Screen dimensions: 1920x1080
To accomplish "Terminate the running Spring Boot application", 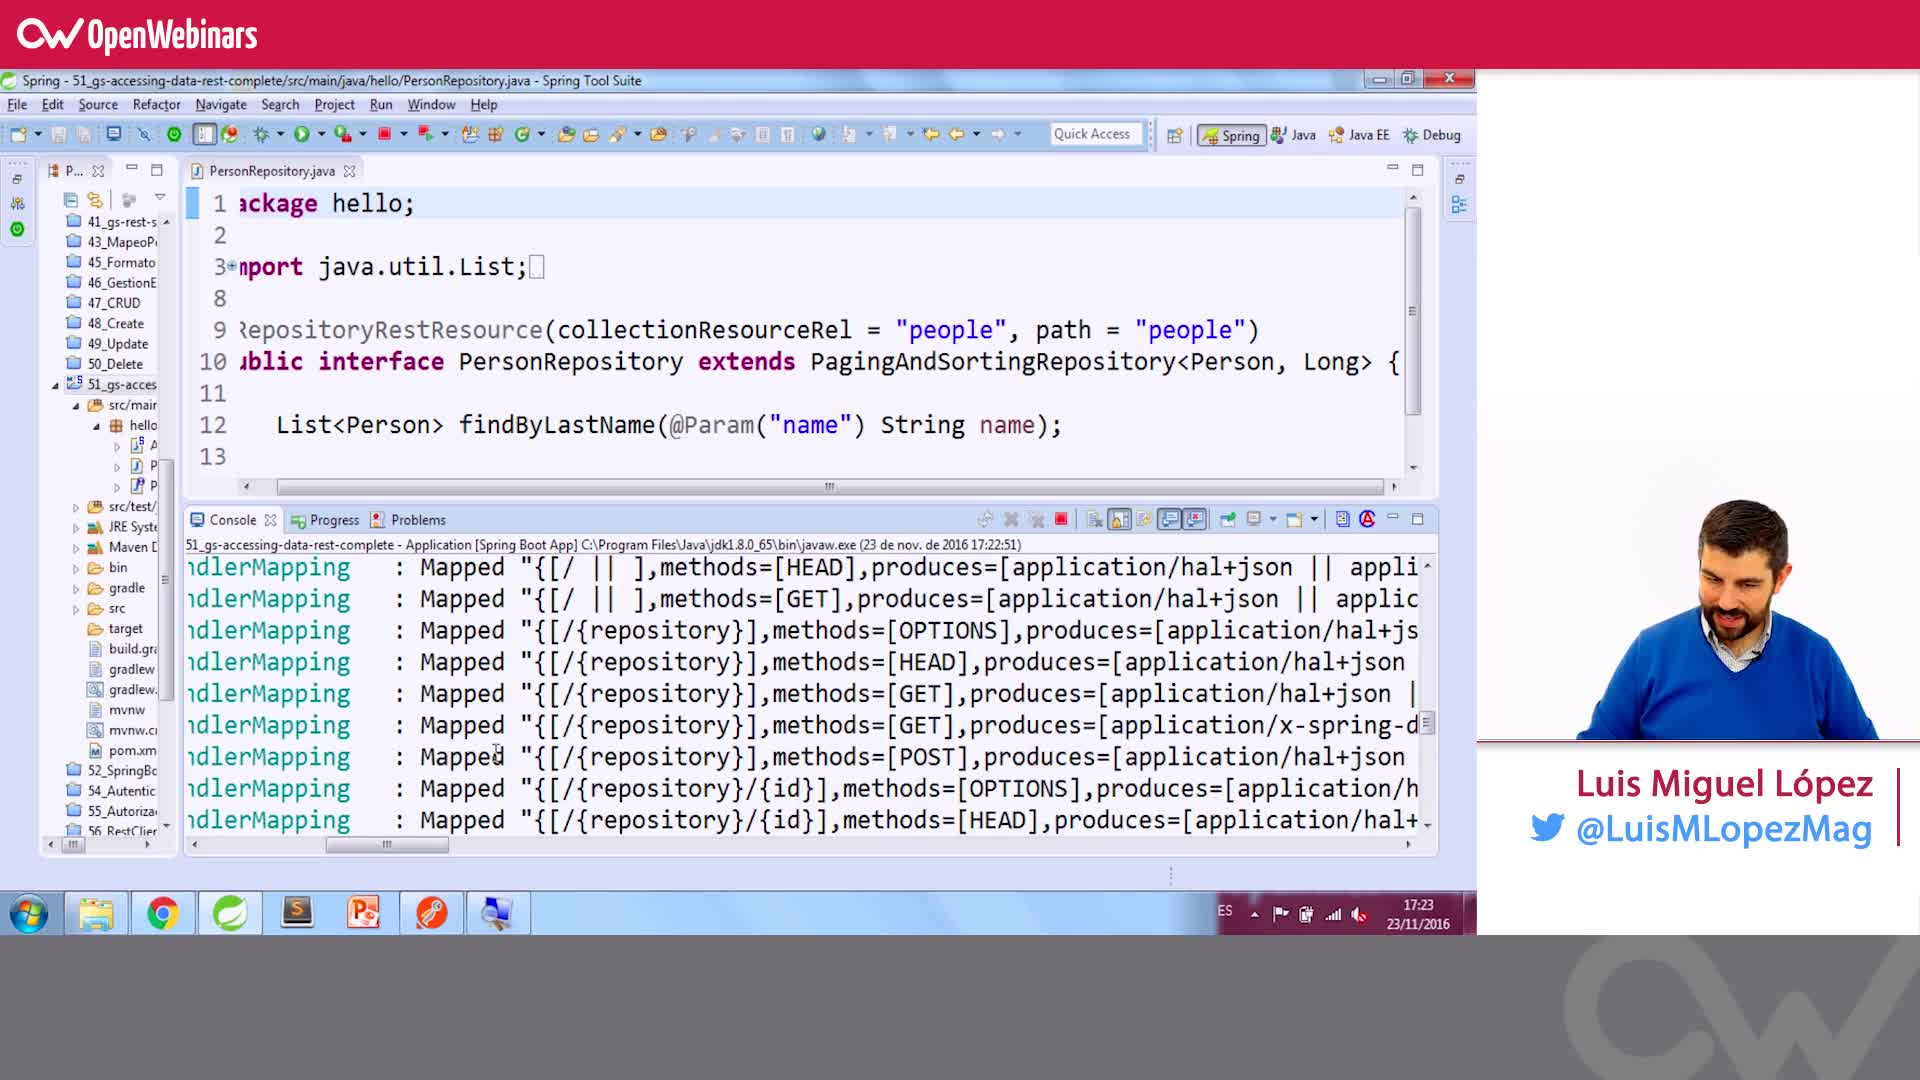I will tap(1062, 519).
